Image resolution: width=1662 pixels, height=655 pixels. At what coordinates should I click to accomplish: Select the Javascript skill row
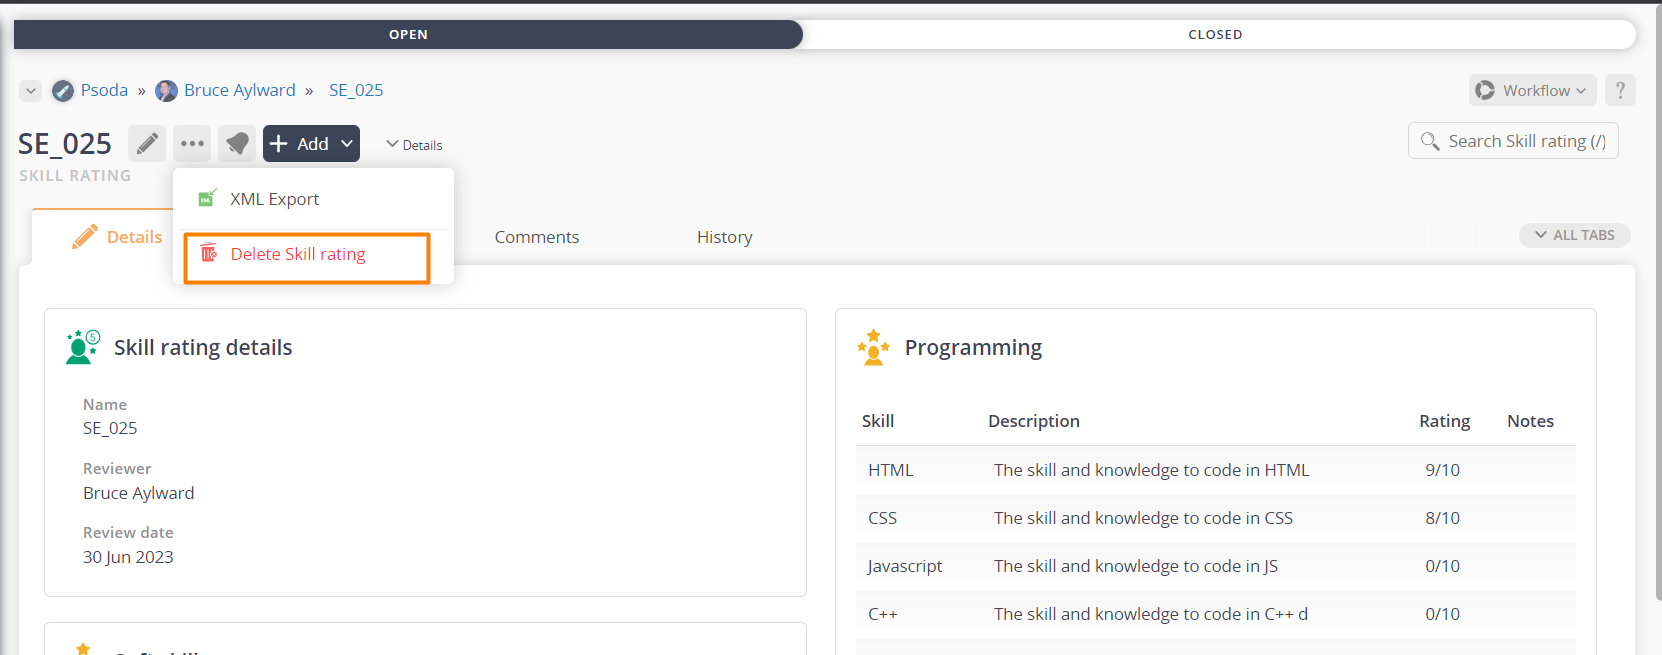1216,566
